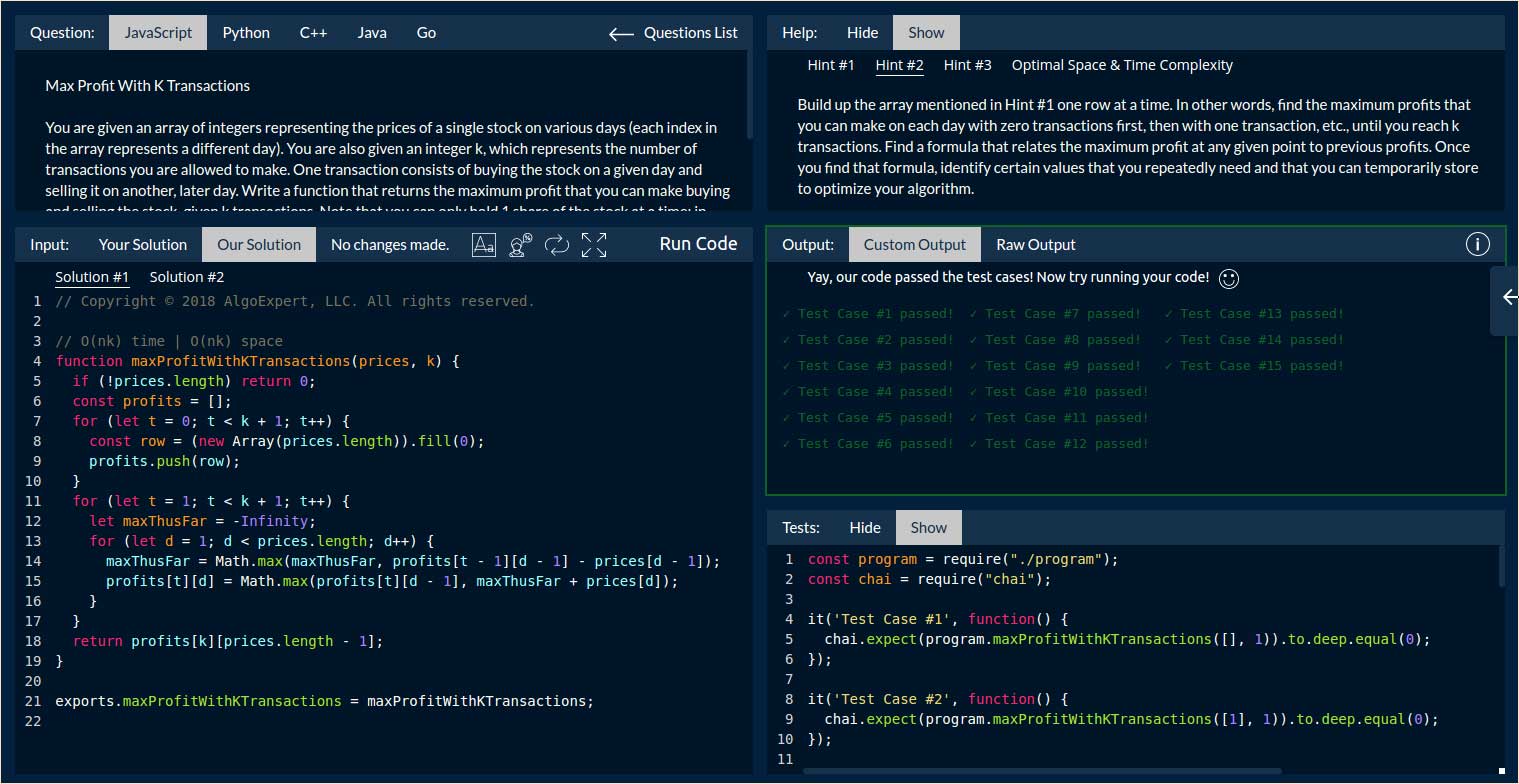Open Hint #2
1519x784 pixels.
(899, 65)
